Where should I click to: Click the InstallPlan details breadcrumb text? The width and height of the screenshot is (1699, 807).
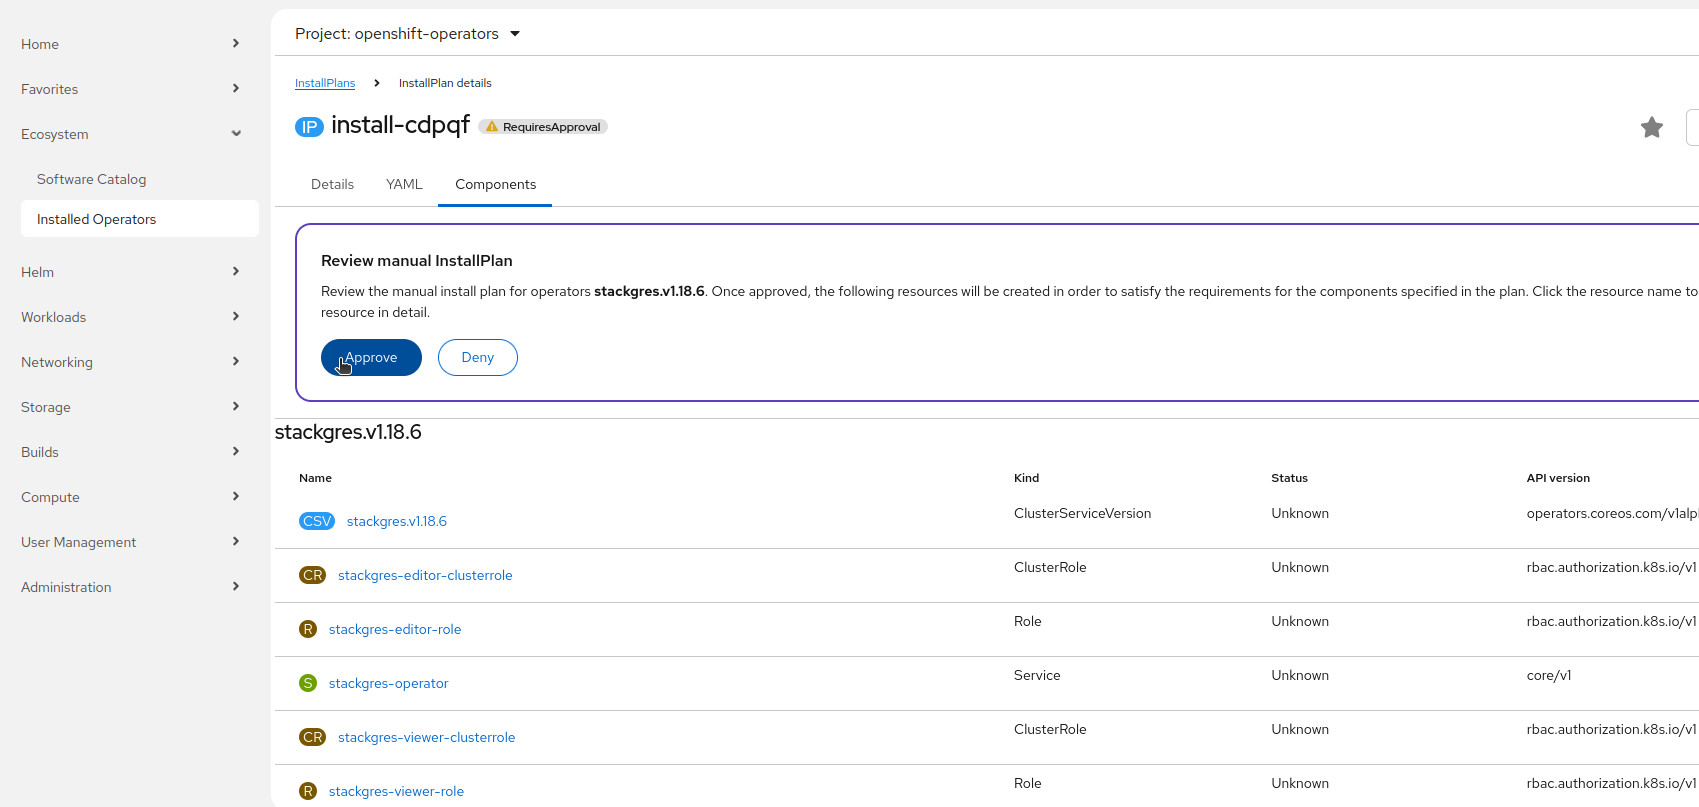[x=445, y=83]
